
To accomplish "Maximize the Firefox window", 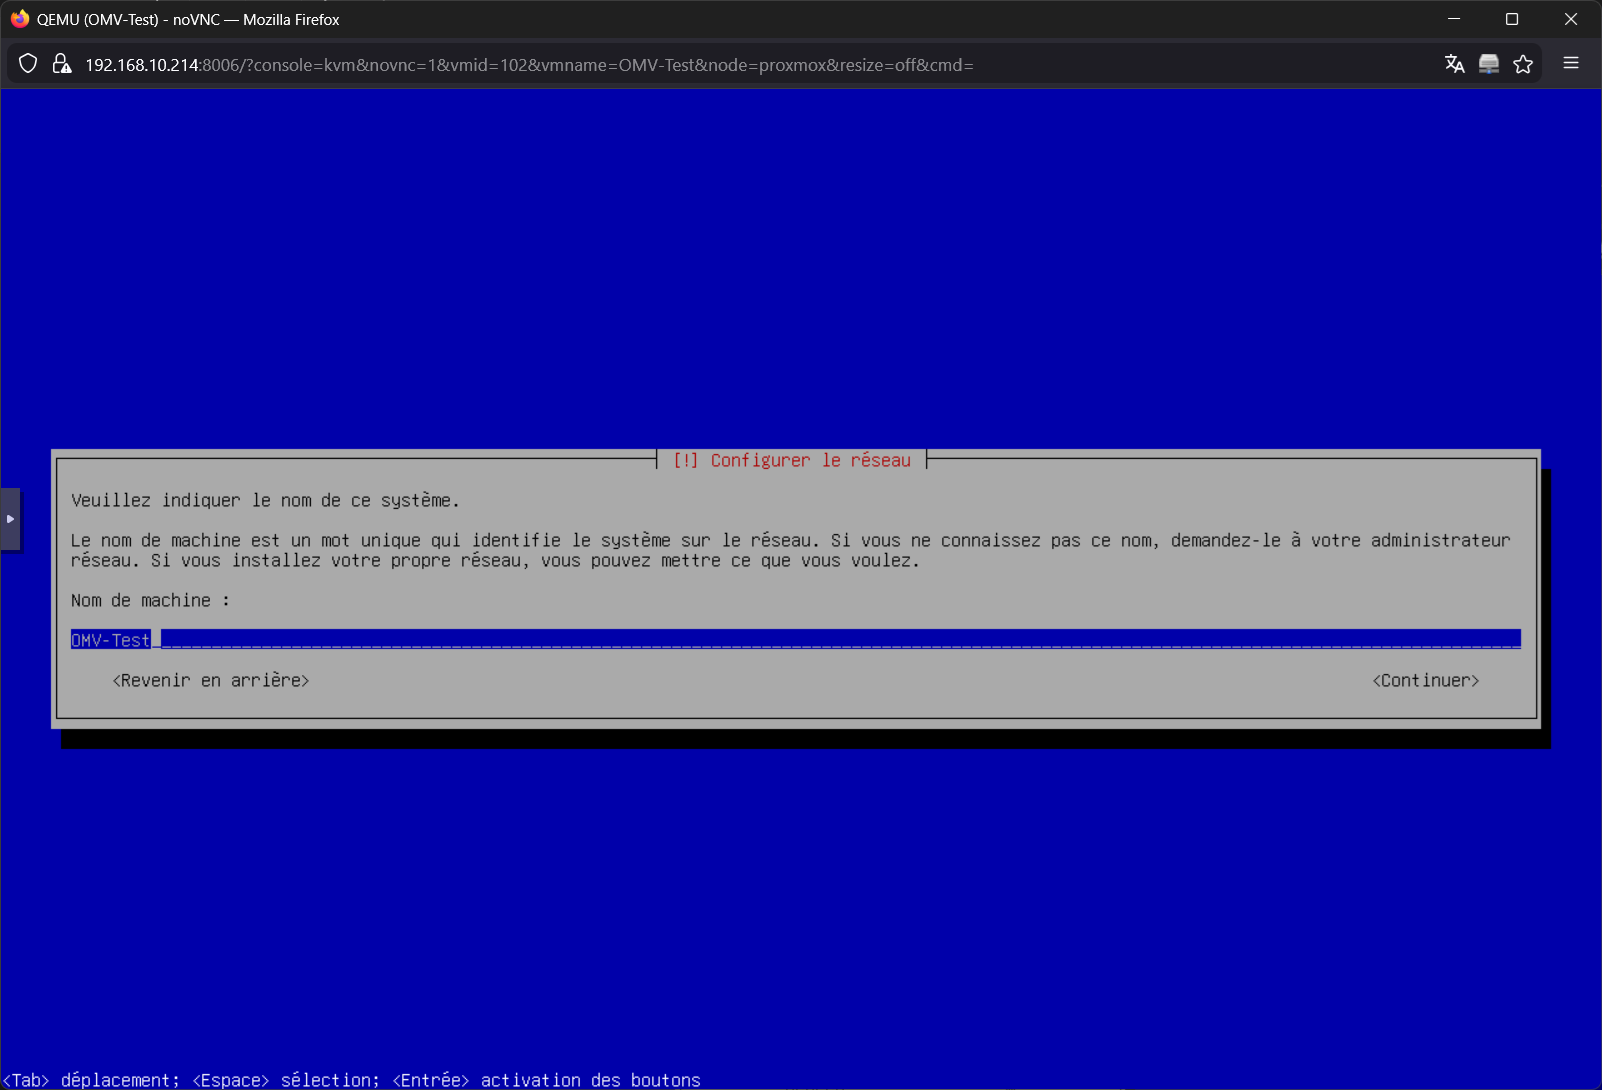I will pos(1512,19).
